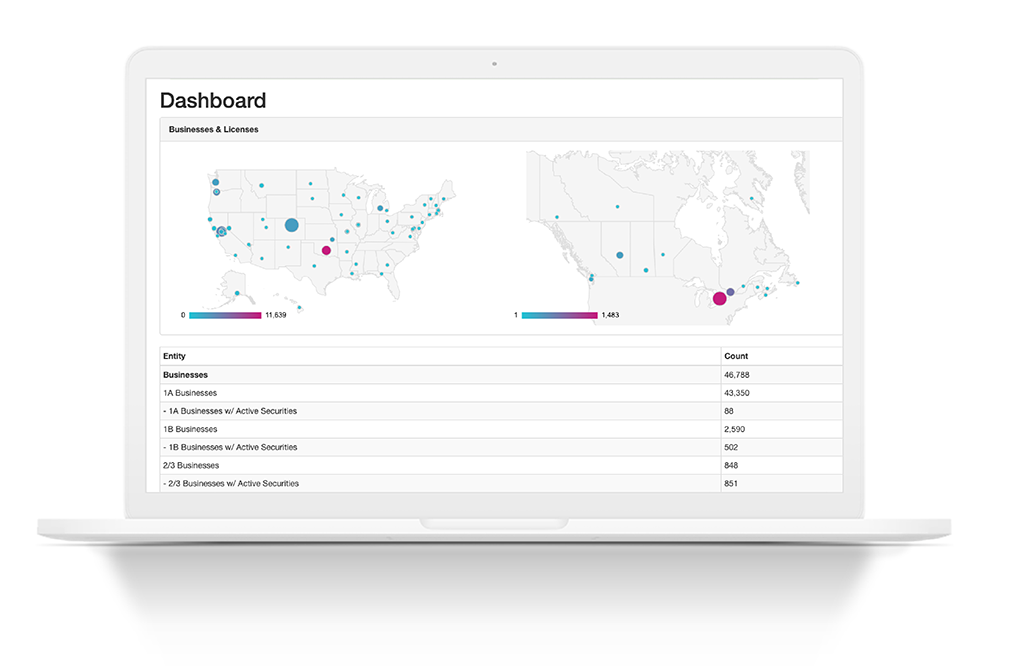
Task: Select the Businesses table row label
Action: pos(185,375)
